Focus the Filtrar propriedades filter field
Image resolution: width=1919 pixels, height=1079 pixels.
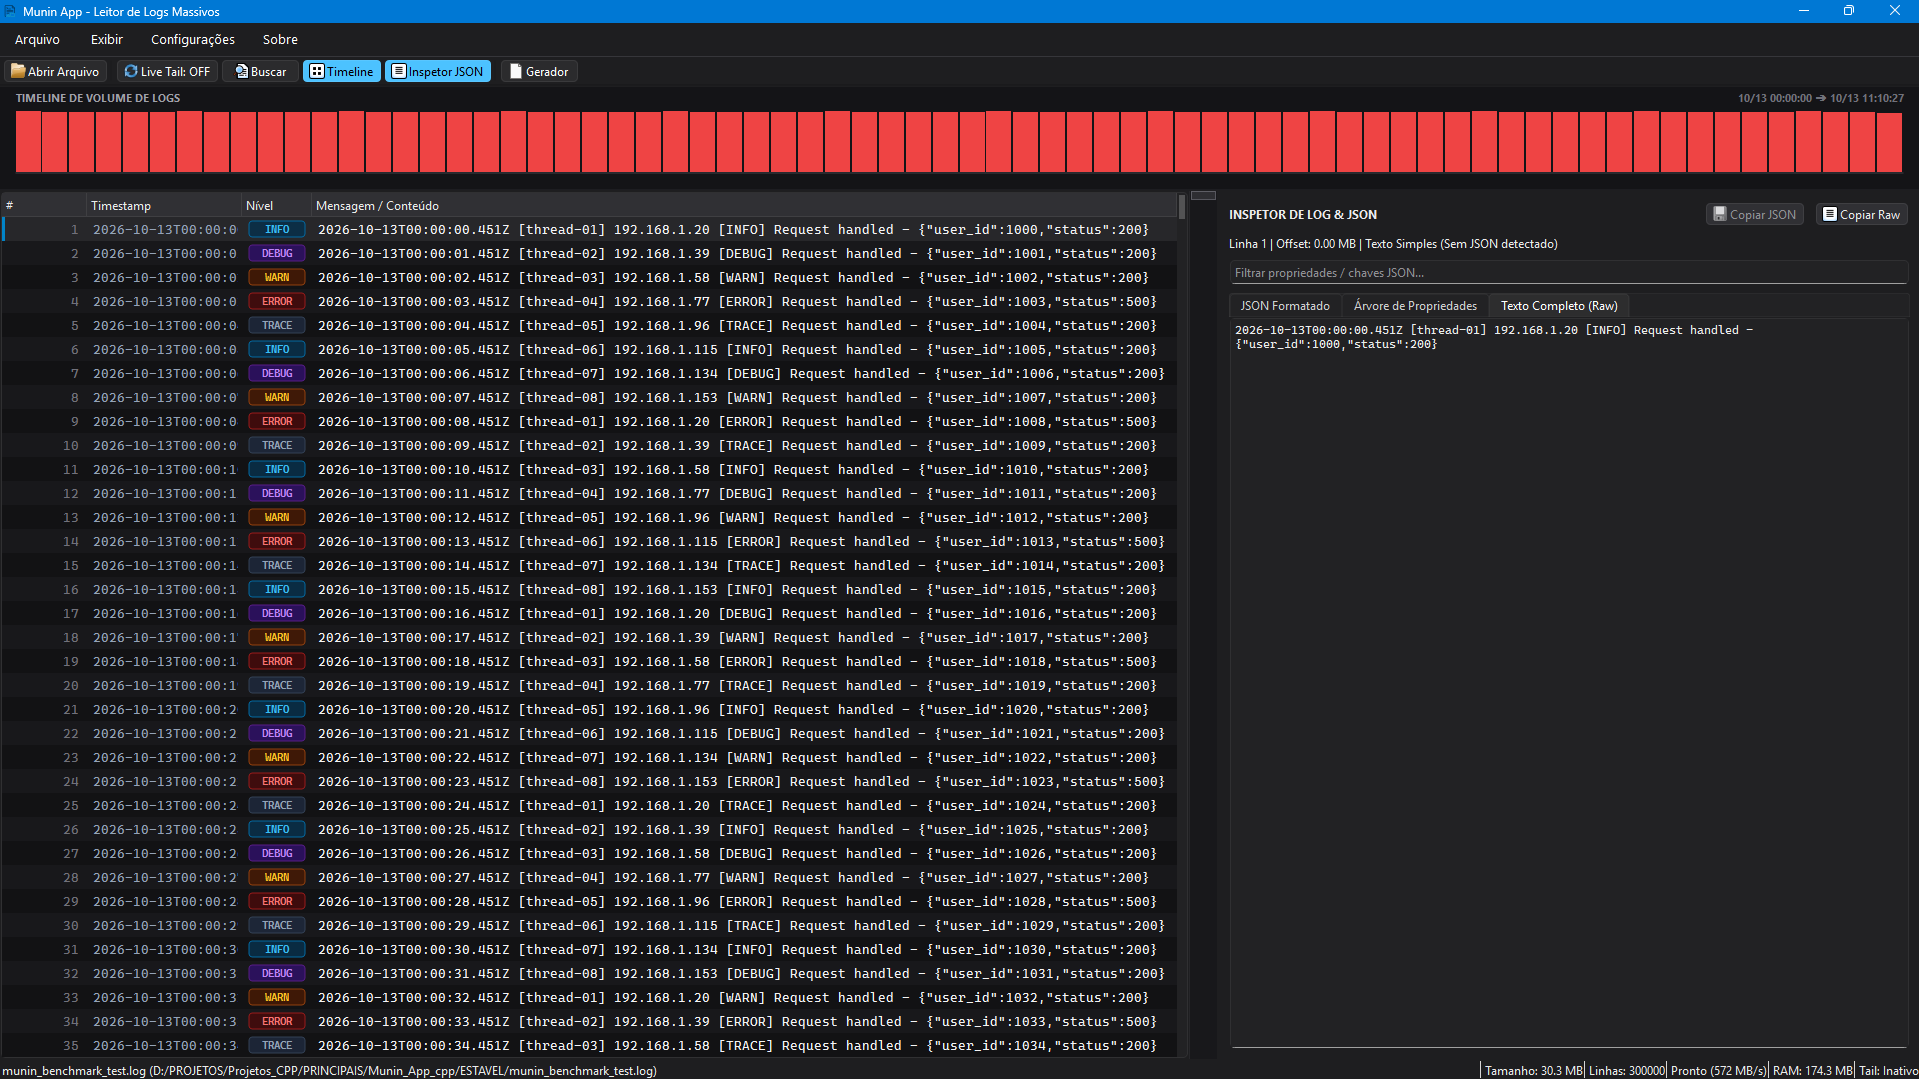point(1568,272)
